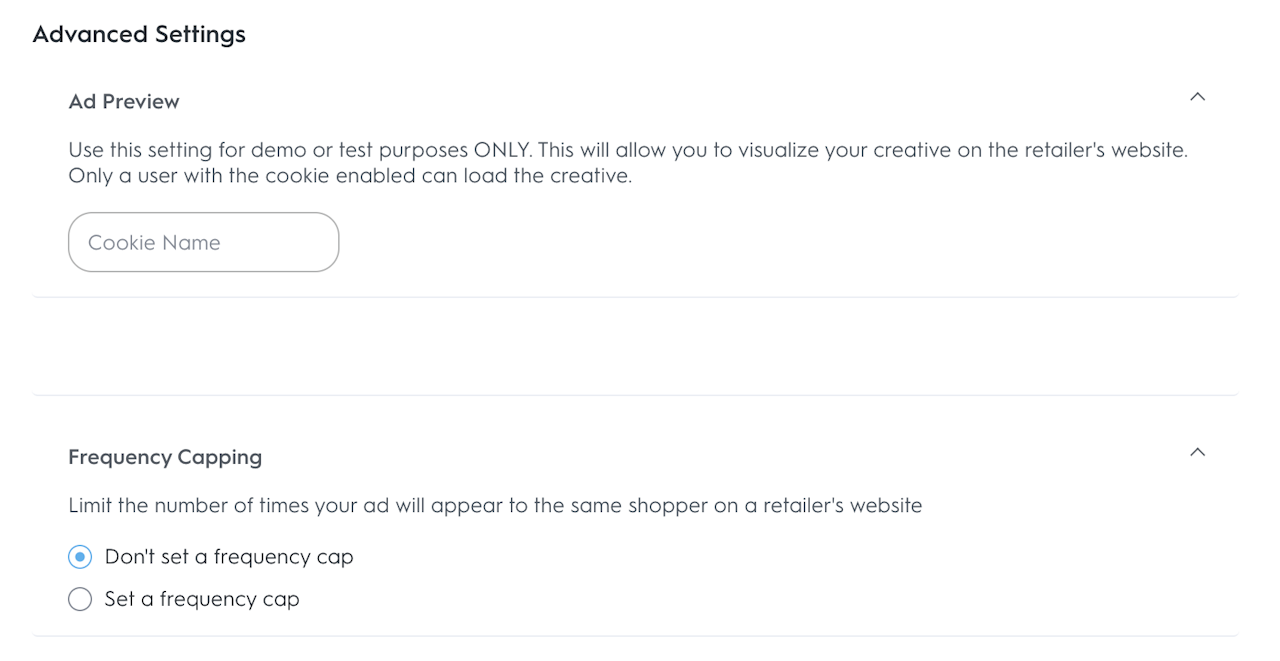Click the Ad Preview section title
The image size is (1280, 661).
pyautogui.click(x=124, y=102)
